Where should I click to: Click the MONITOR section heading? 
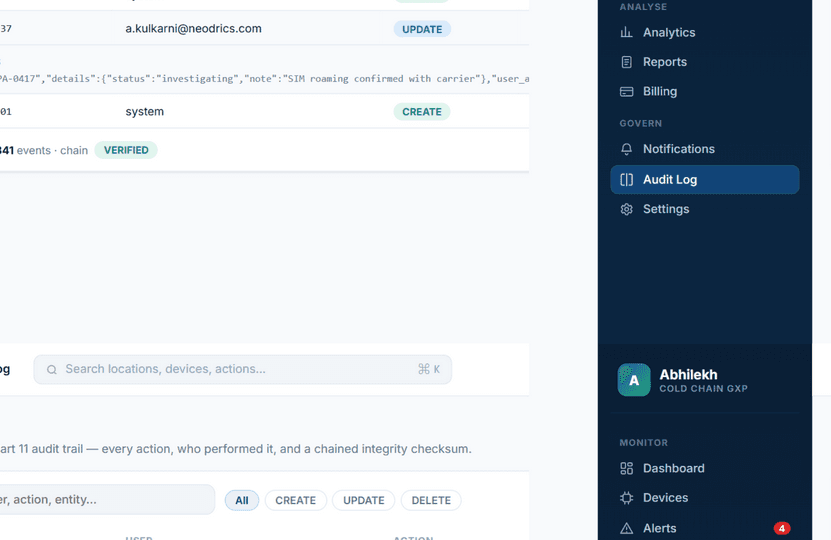(x=643, y=443)
